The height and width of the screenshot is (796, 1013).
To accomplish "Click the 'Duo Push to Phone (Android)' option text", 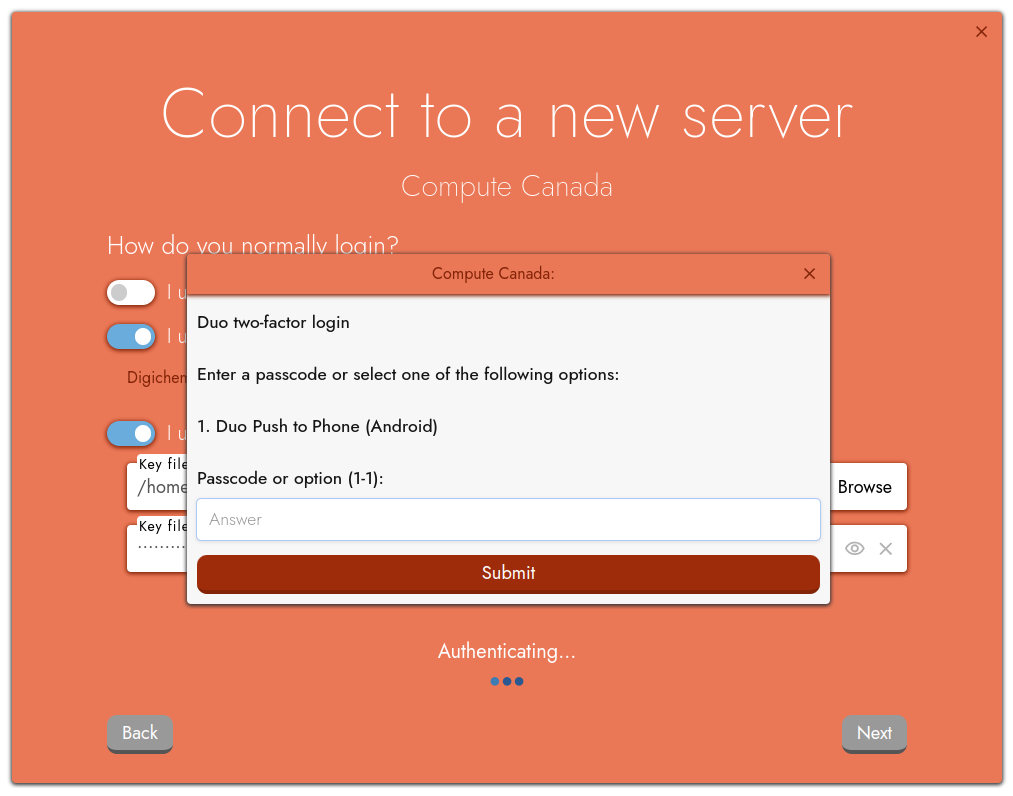I will [x=317, y=426].
